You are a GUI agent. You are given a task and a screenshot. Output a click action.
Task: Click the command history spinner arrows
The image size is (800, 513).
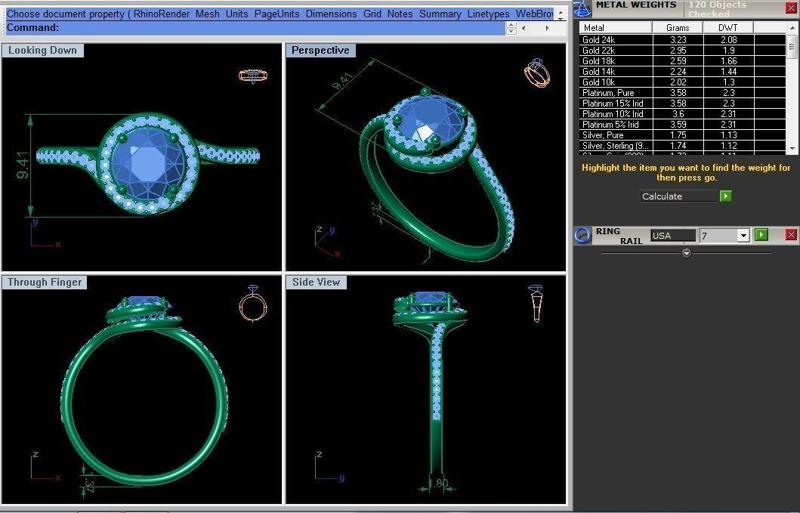[511, 28]
